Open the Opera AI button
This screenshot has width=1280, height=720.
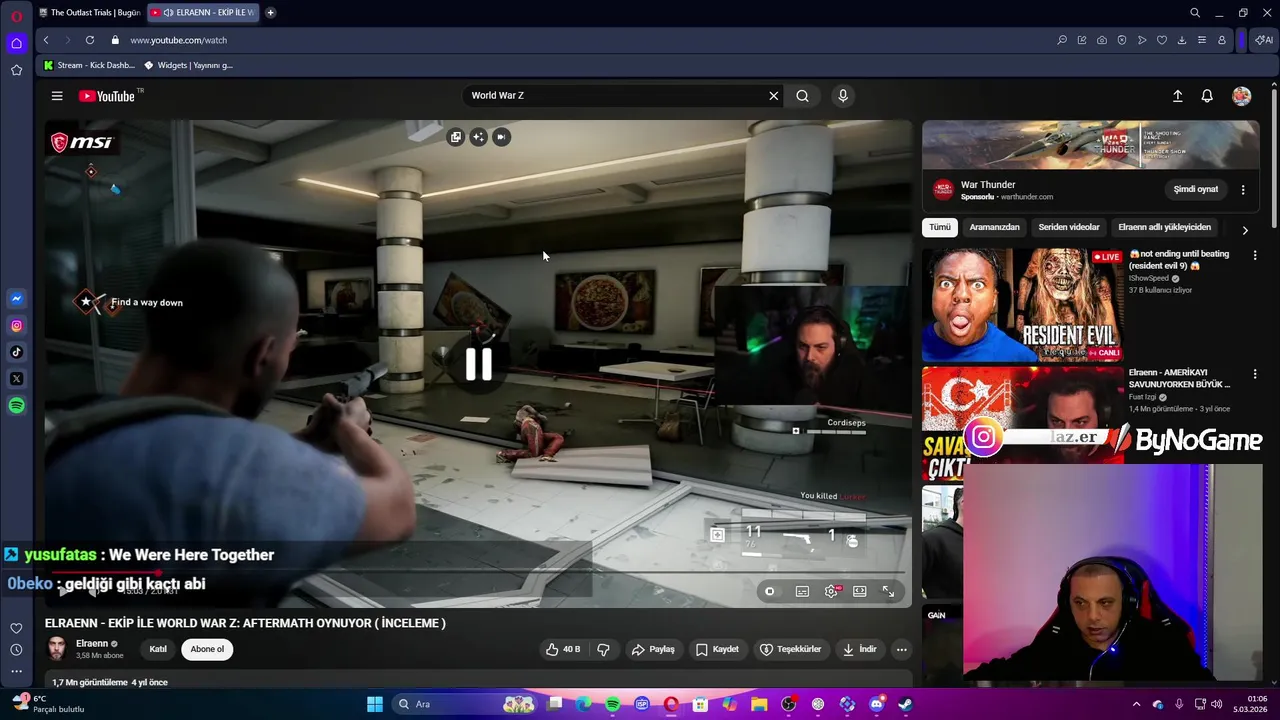pos(1264,40)
